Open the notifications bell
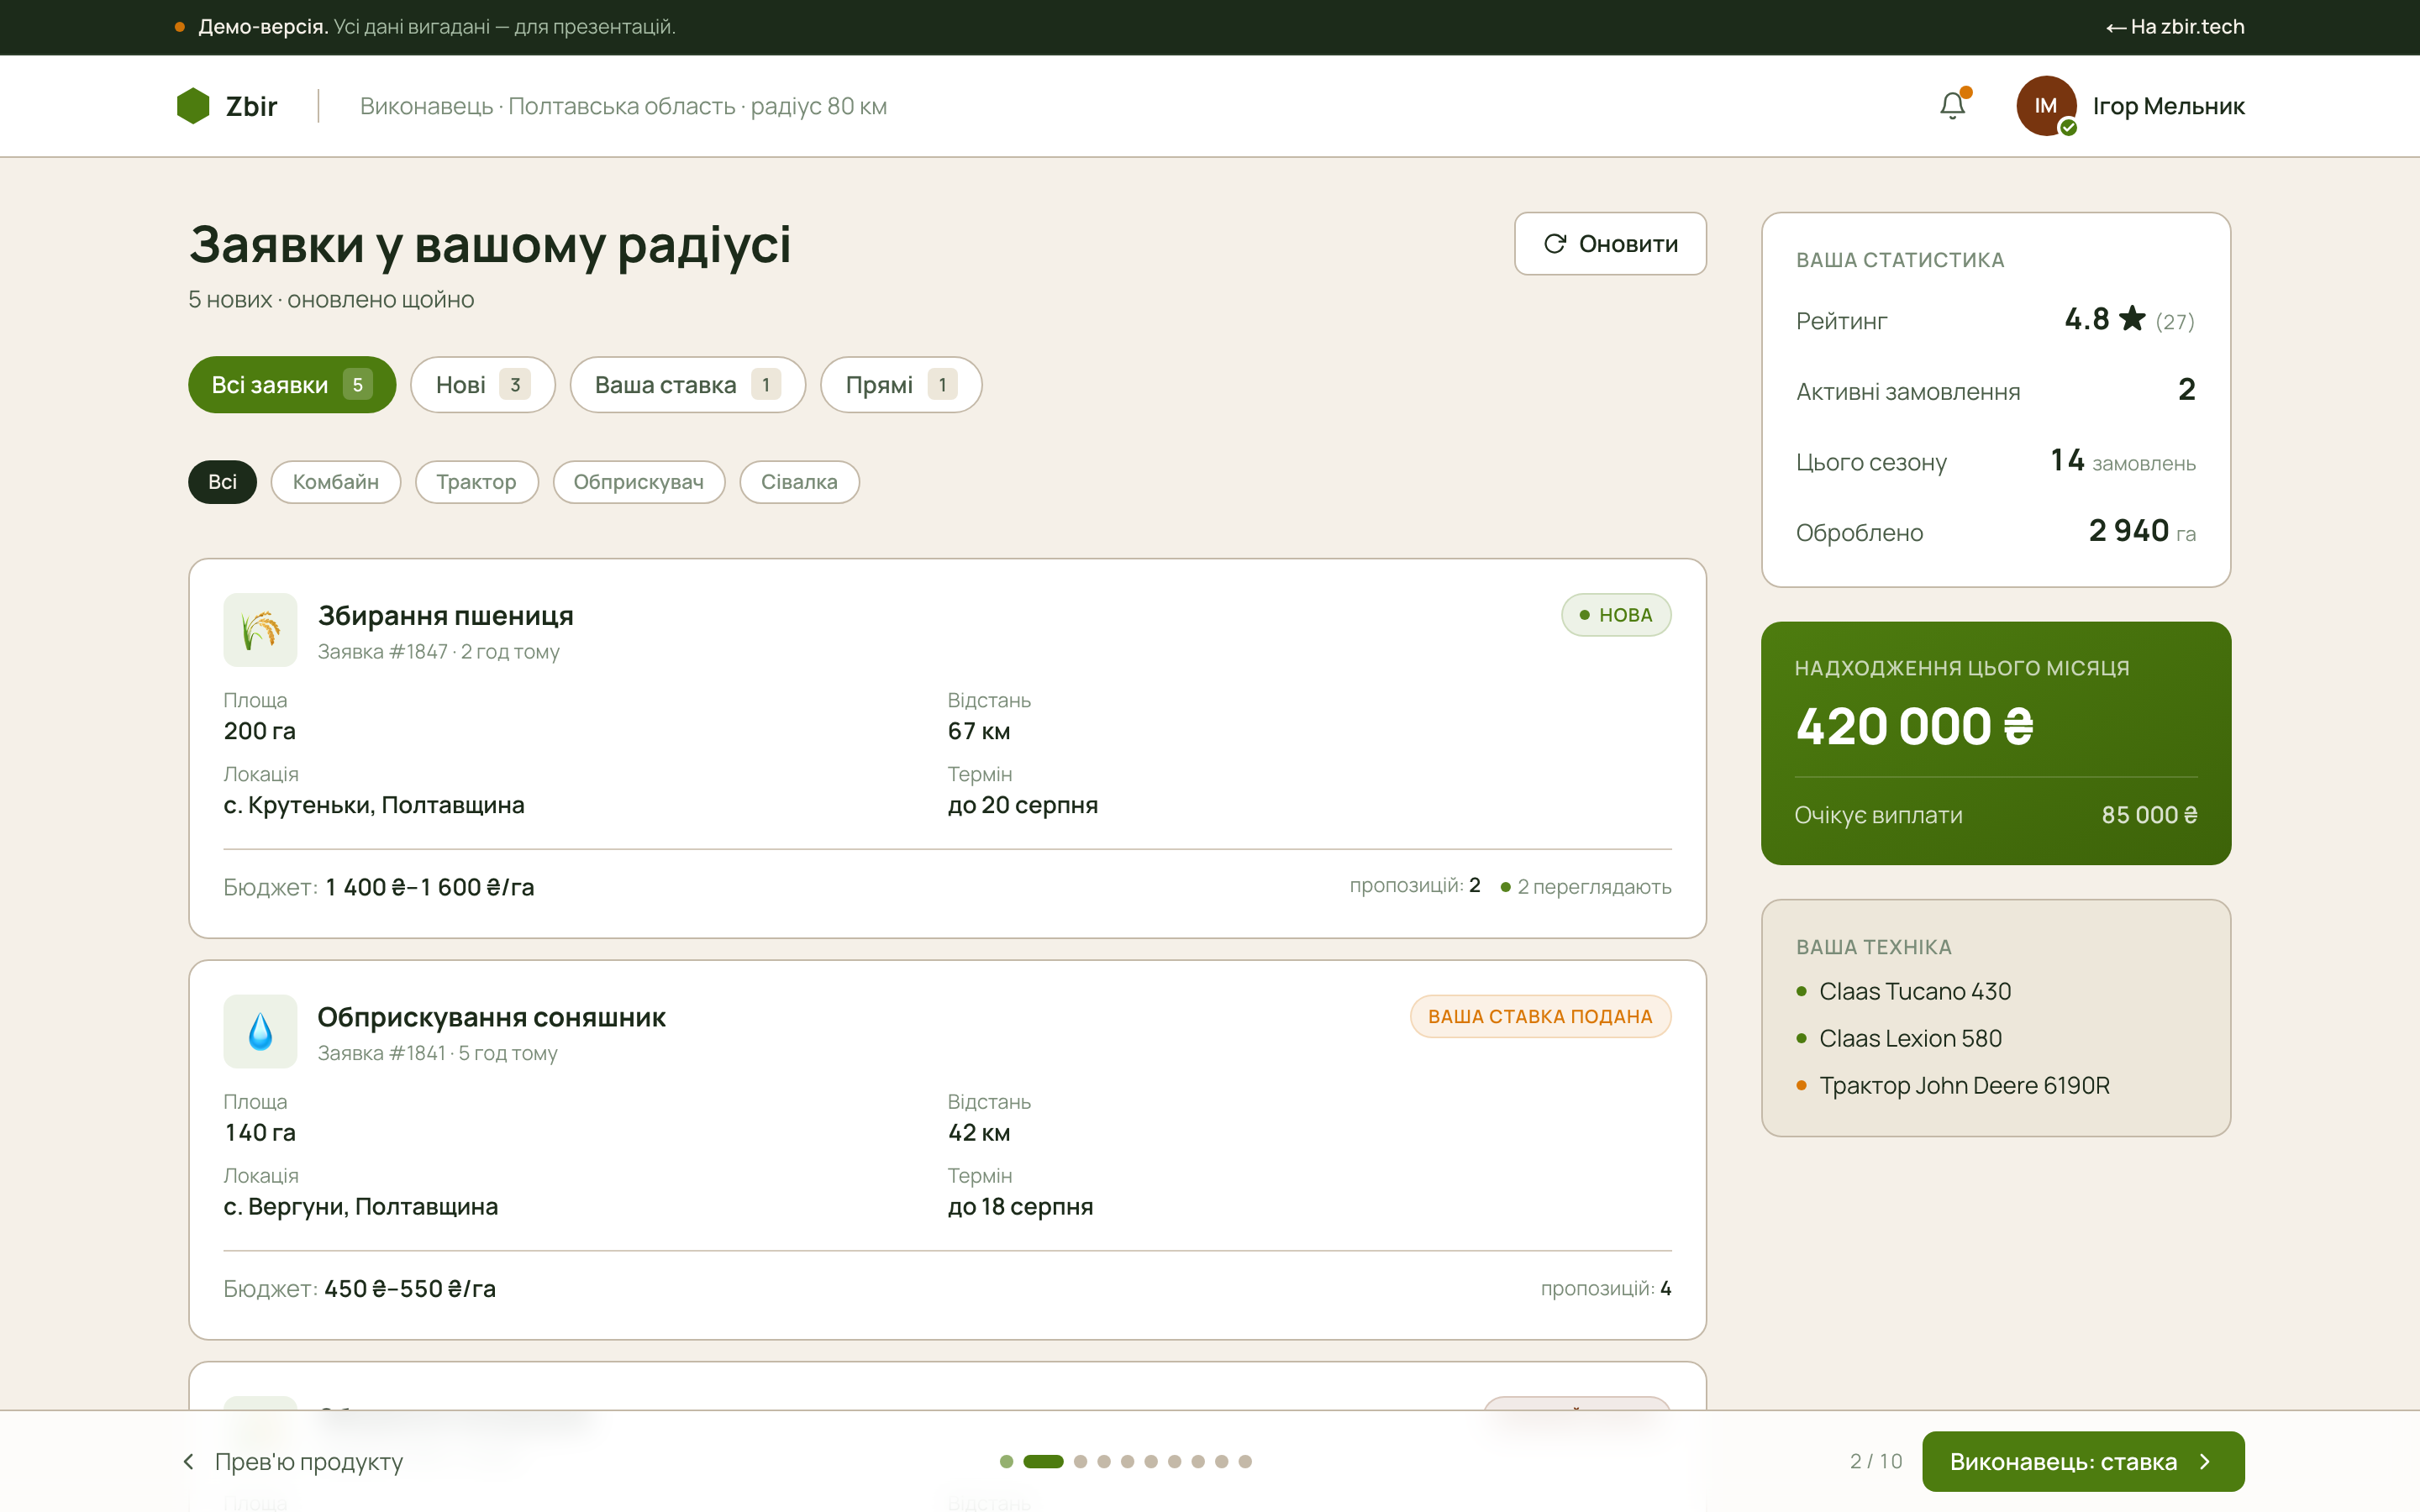The height and width of the screenshot is (1512, 2420). point(1952,105)
